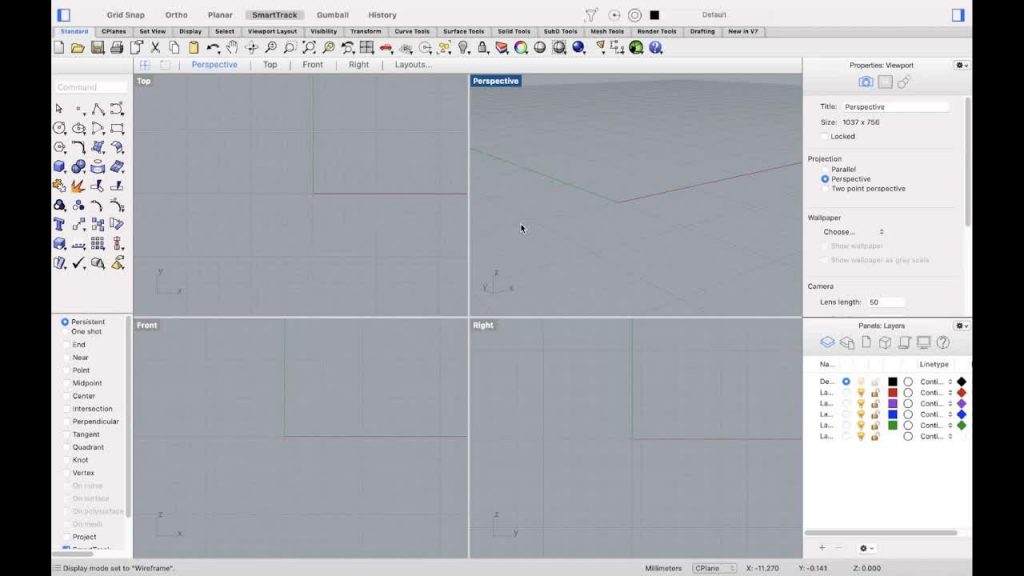1024x576 pixels.
Task: Open the Properties panel gear menu
Action: [960, 65]
